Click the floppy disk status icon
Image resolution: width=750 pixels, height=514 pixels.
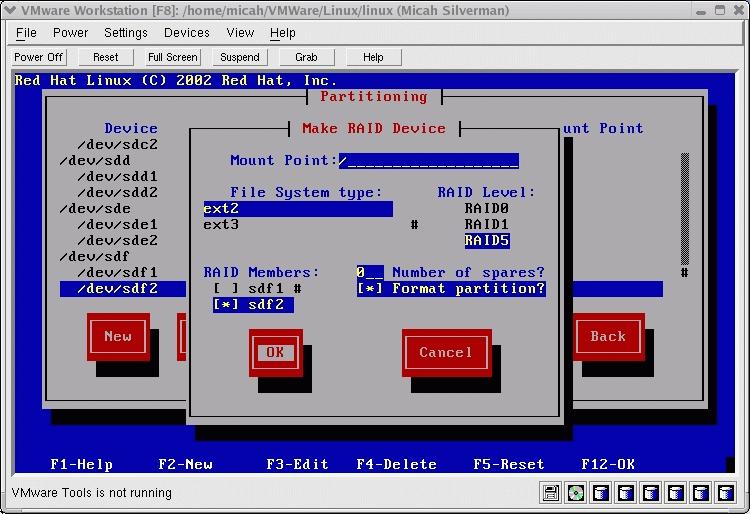550,492
